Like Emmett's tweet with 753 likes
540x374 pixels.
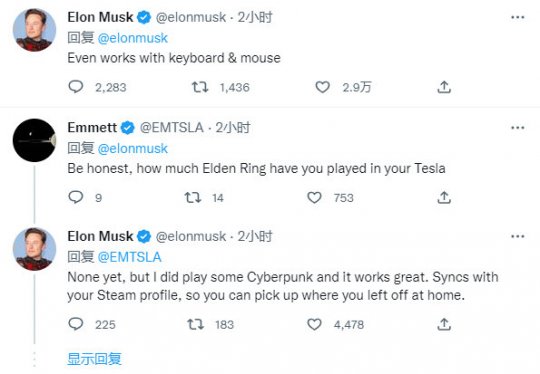[314, 197]
